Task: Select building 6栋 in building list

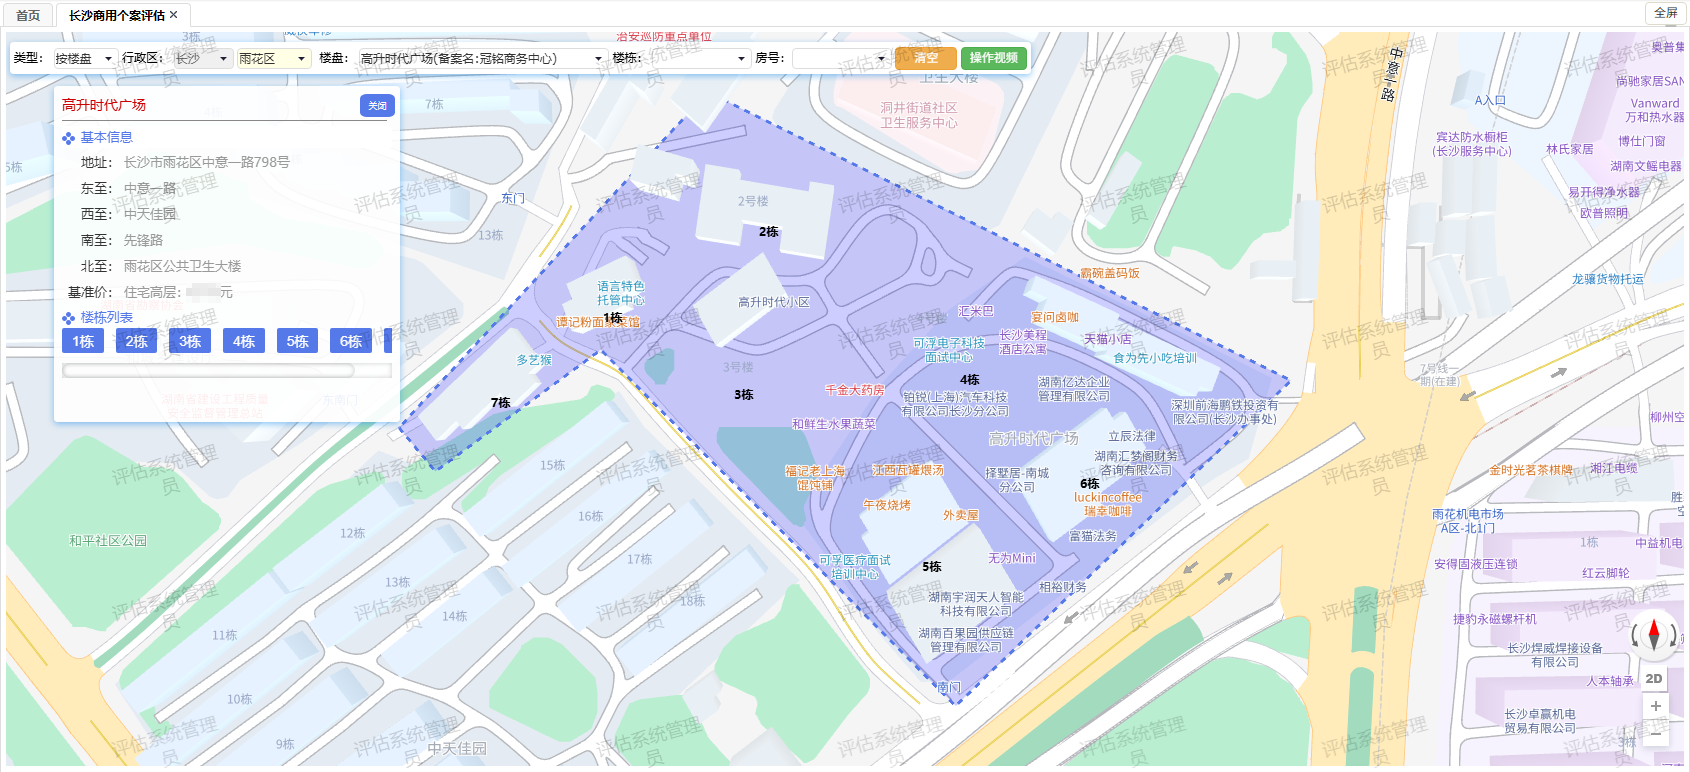Action: coord(351,341)
